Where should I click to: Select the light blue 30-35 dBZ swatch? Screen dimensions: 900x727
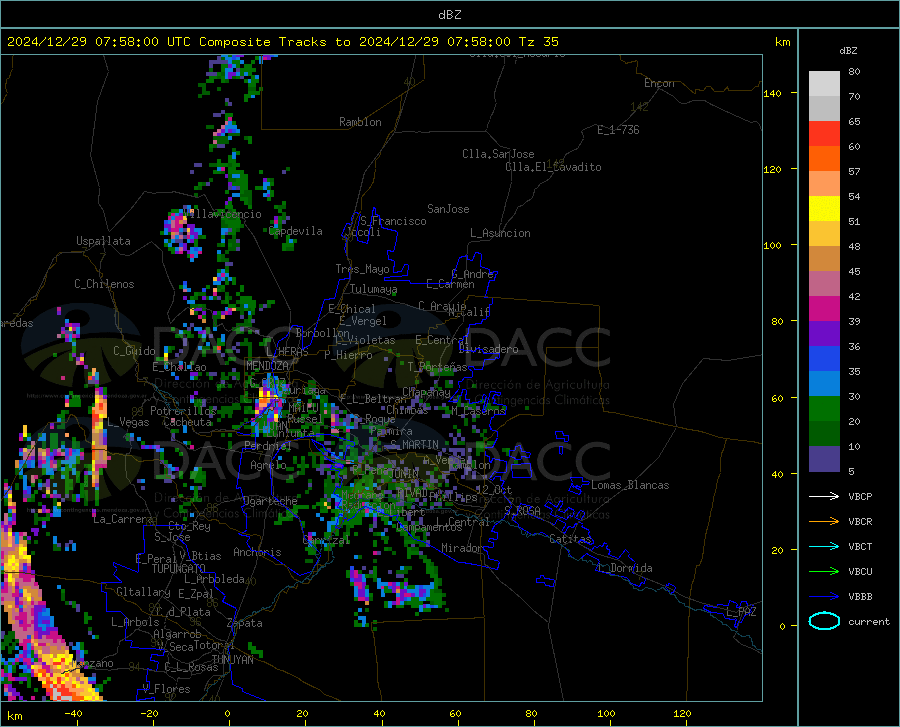tap(824, 384)
